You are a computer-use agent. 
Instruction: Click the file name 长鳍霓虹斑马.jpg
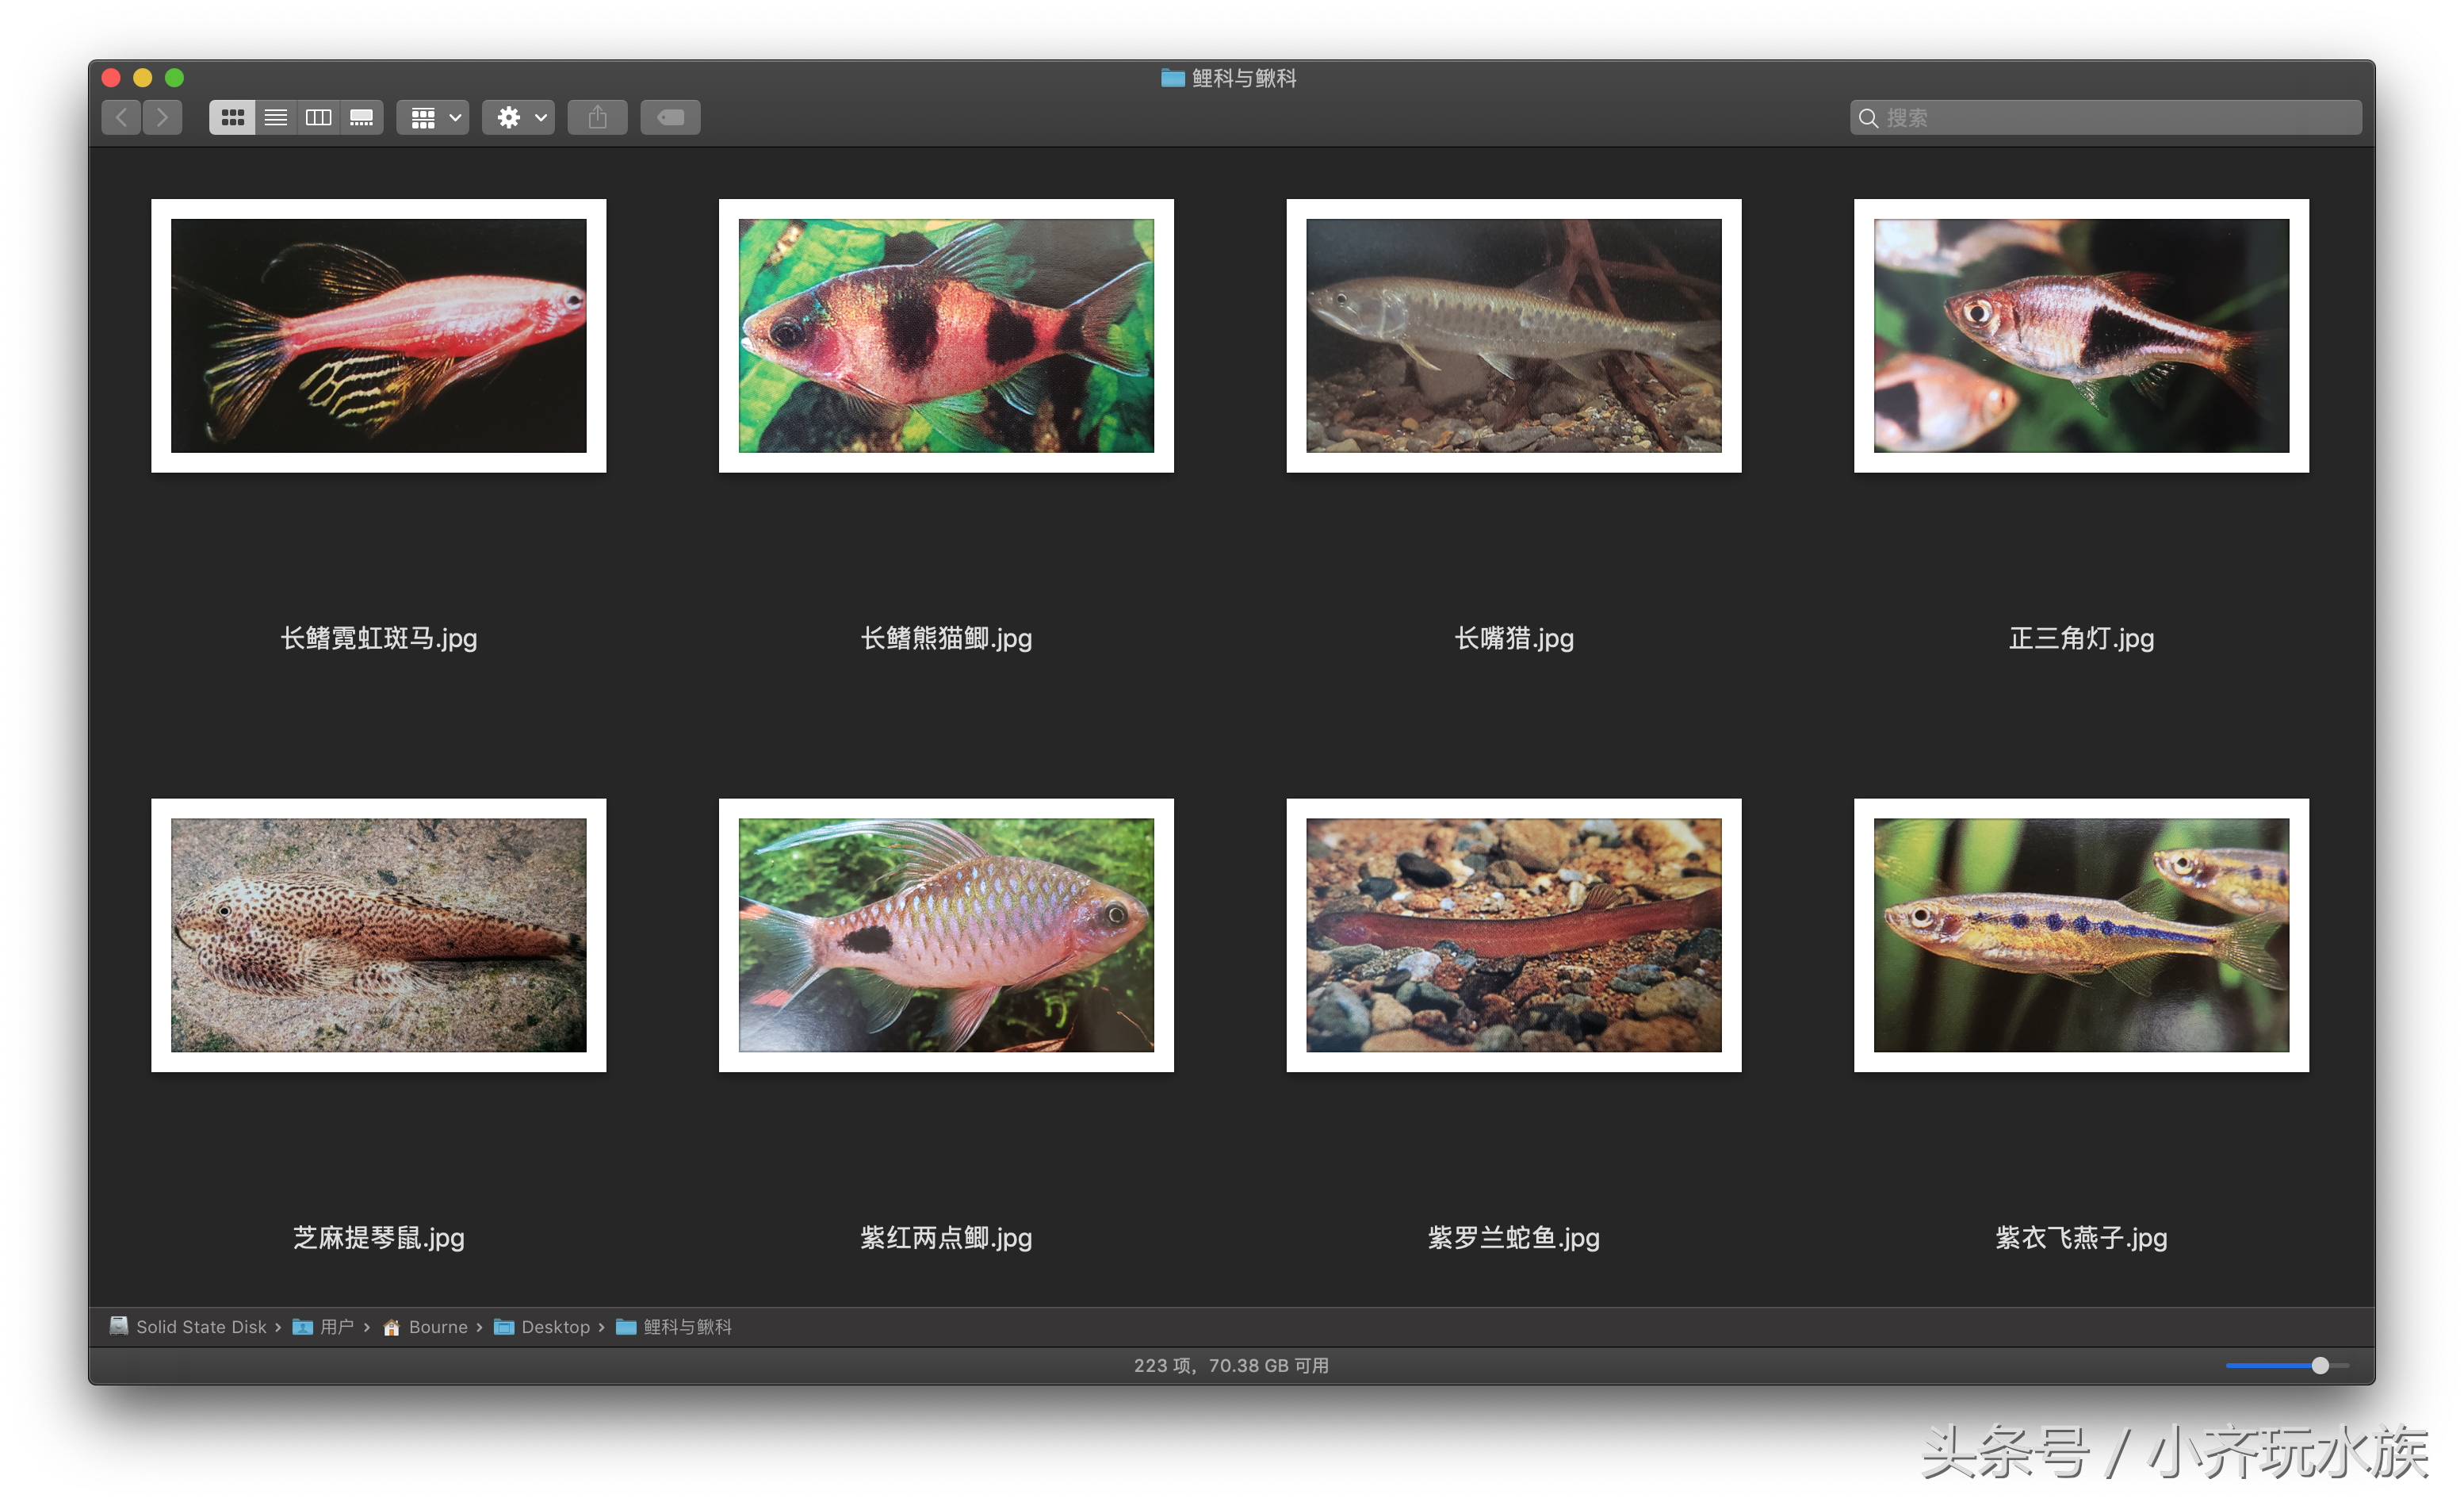click(x=379, y=638)
